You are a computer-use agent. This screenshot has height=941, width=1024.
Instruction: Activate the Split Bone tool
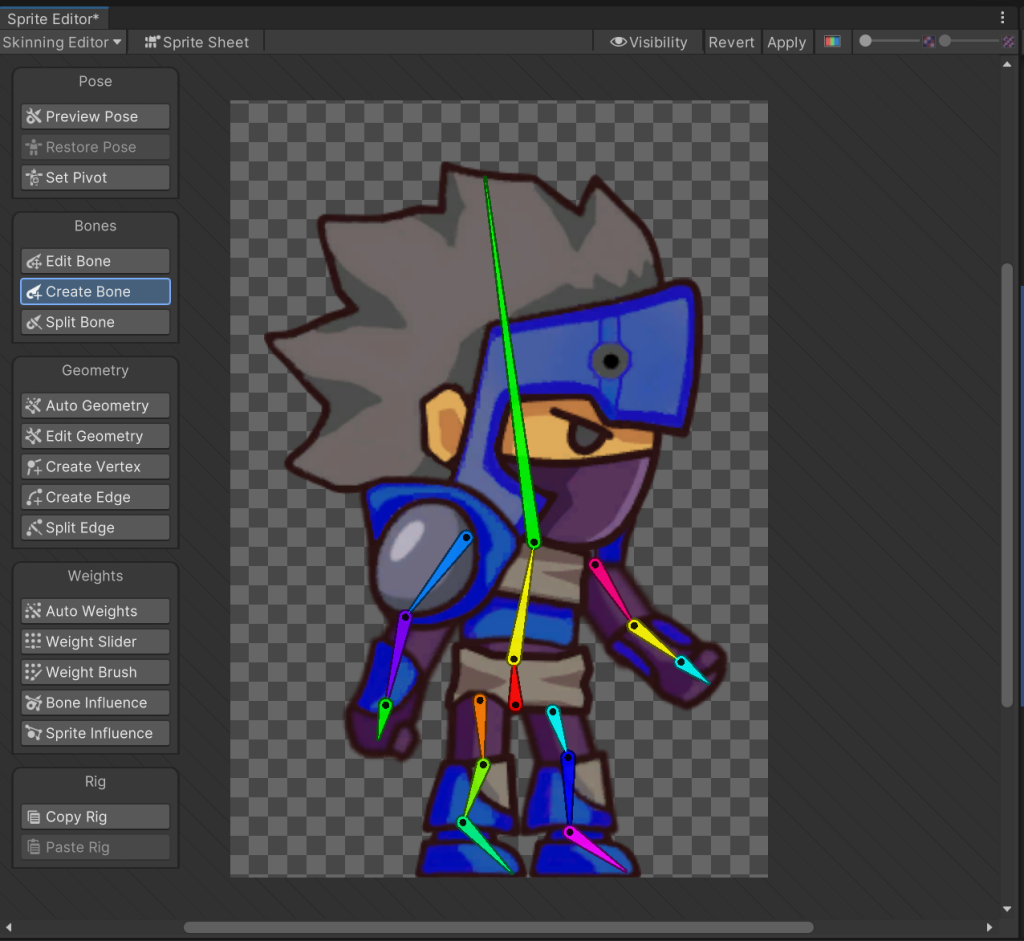(x=95, y=322)
